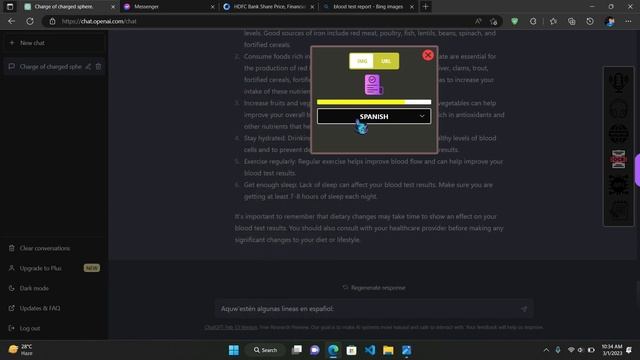This screenshot has width=640, height=360.
Task: Open the Windows Start menu
Action: pos(233,350)
